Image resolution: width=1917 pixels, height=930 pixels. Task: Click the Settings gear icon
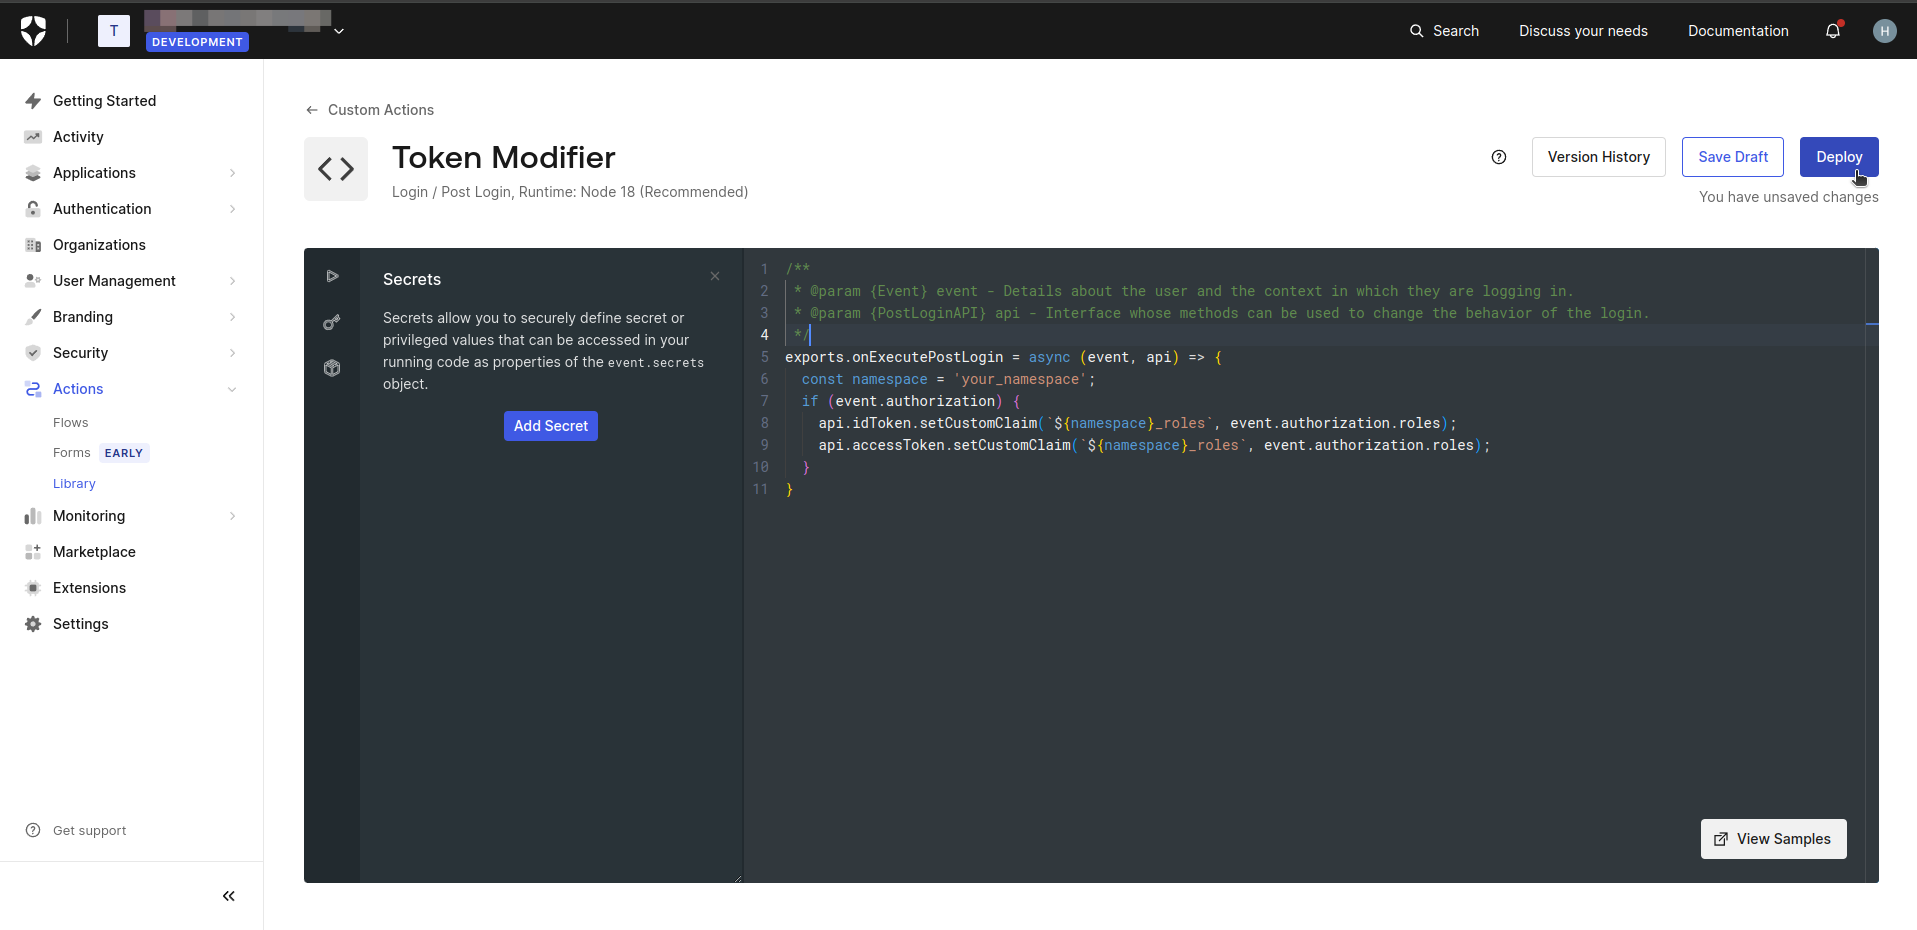[33, 624]
